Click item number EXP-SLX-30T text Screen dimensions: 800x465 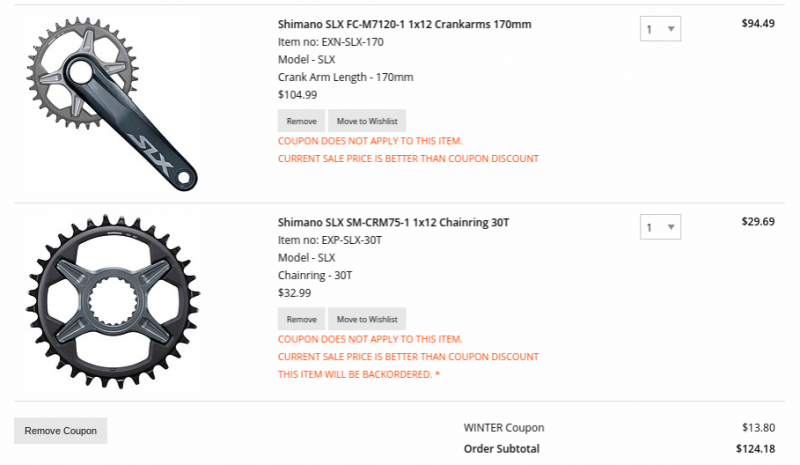(330, 240)
